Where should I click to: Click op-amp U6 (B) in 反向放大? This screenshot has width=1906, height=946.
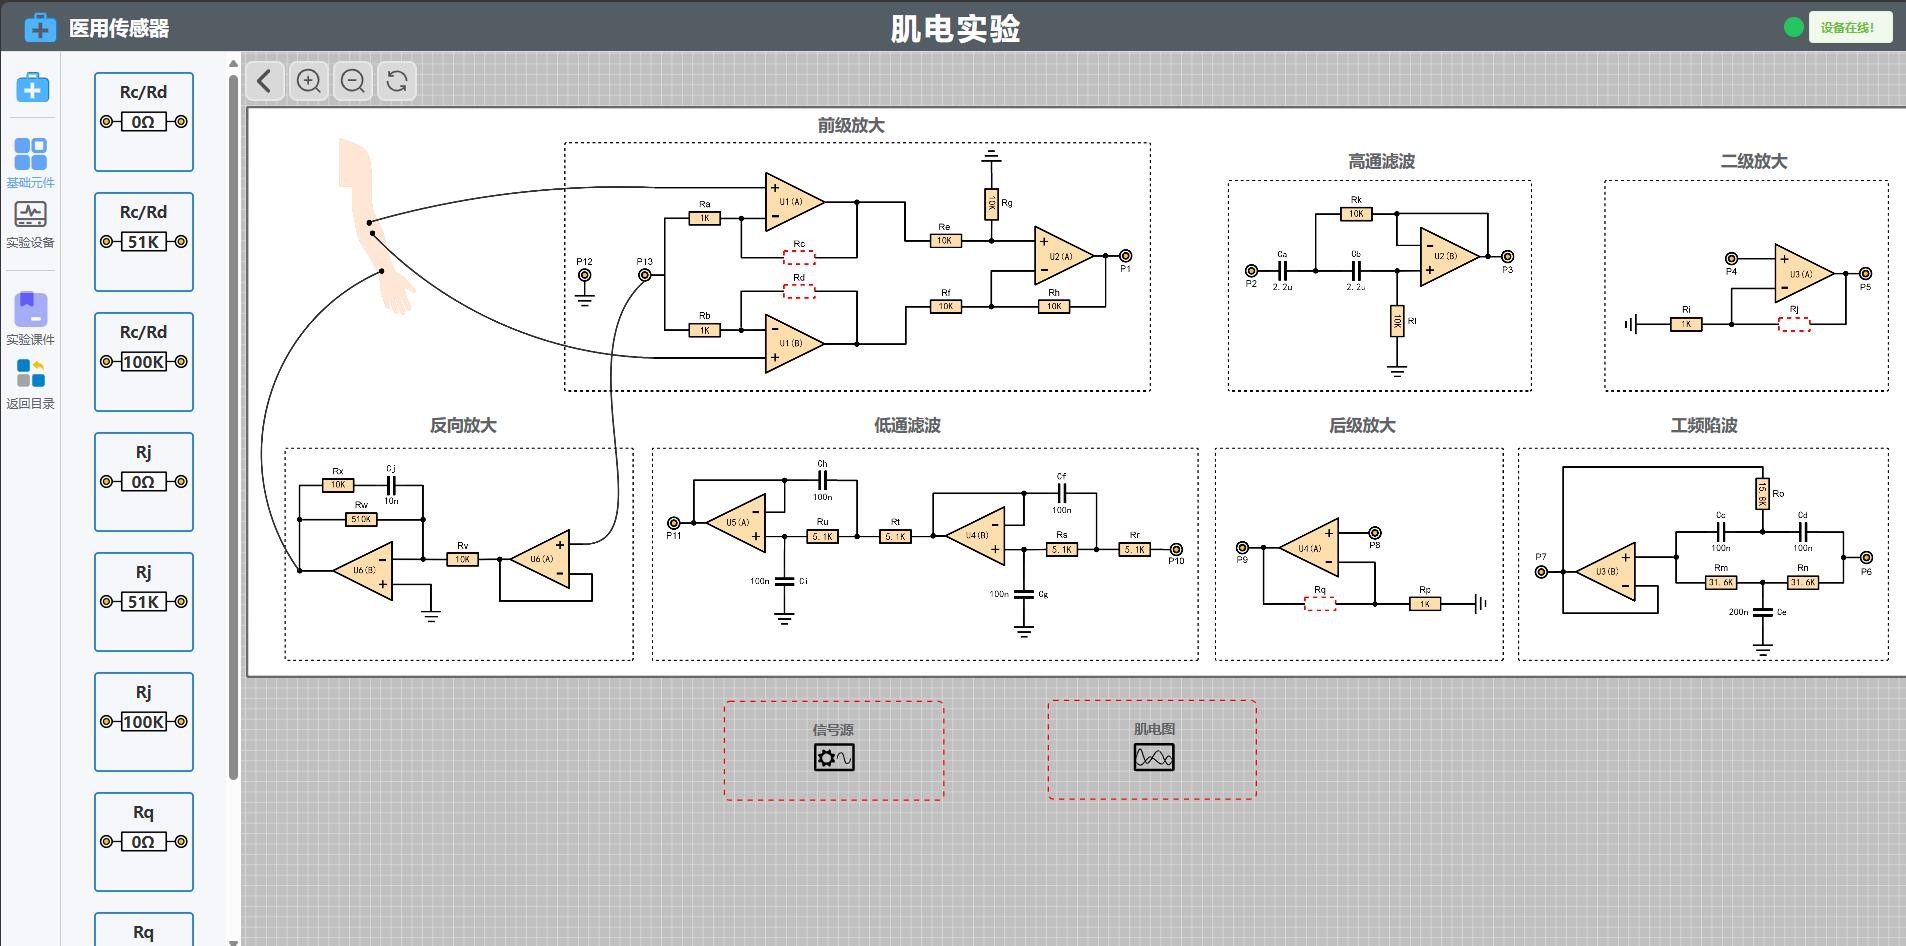coord(364,571)
